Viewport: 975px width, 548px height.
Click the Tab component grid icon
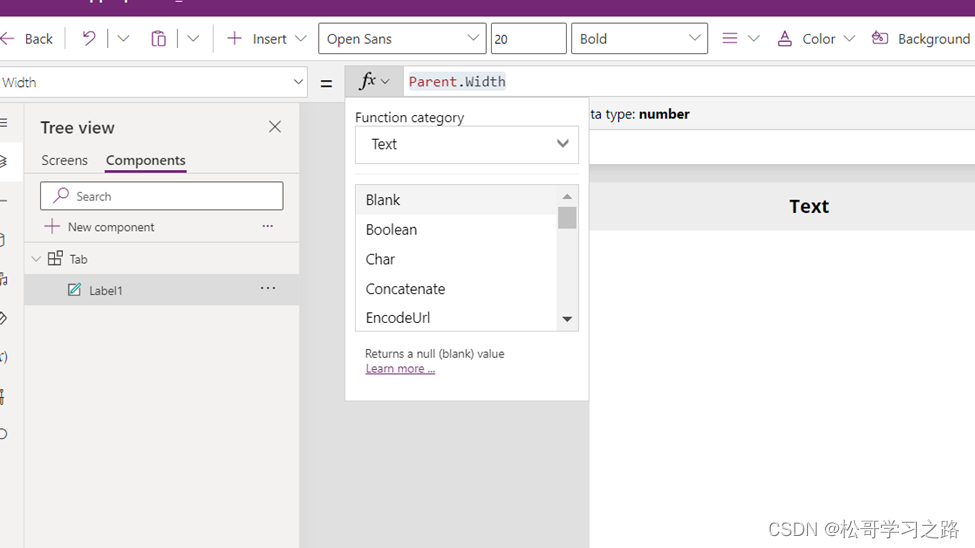point(55,258)
